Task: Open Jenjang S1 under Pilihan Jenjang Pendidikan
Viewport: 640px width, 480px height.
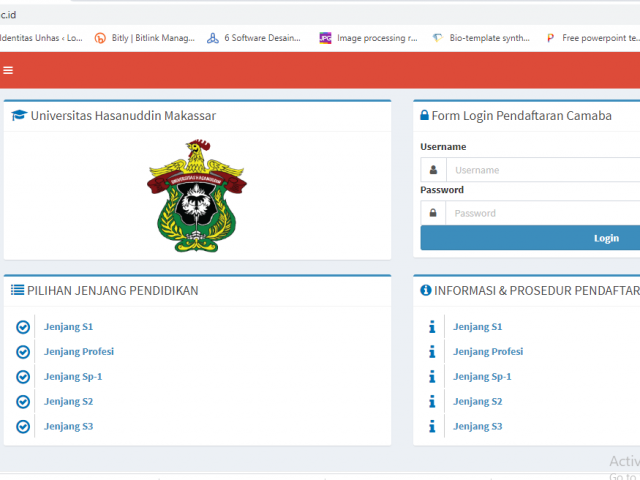Action: 68,327
